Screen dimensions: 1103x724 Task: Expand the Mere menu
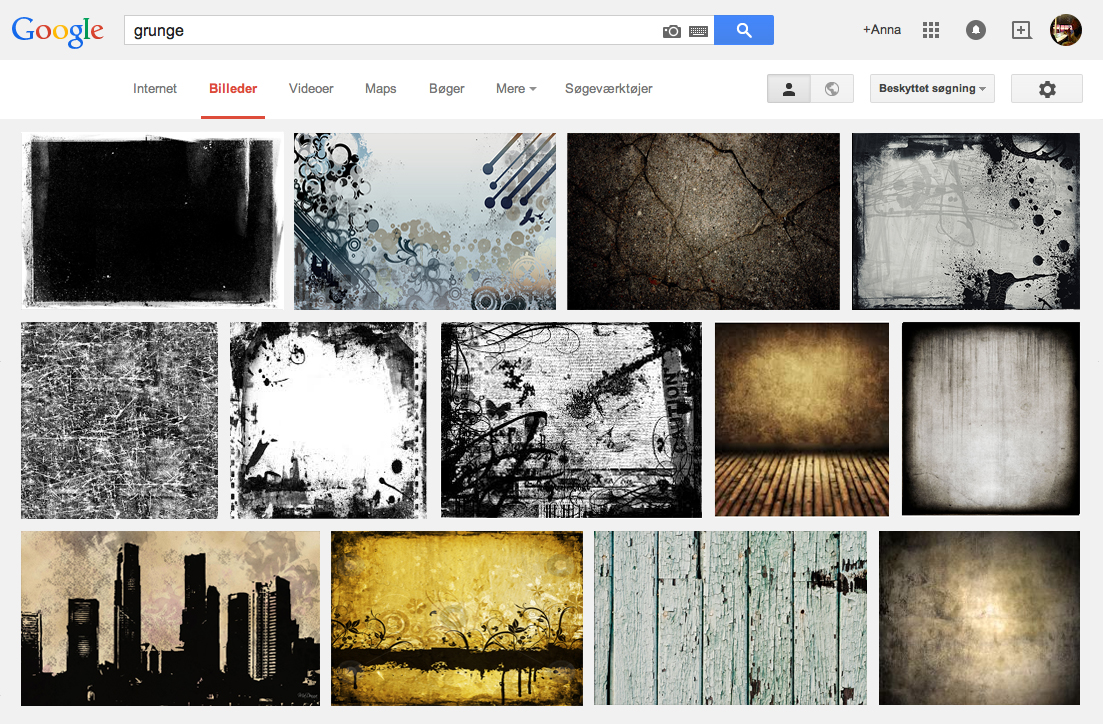[x=516, y=89]
